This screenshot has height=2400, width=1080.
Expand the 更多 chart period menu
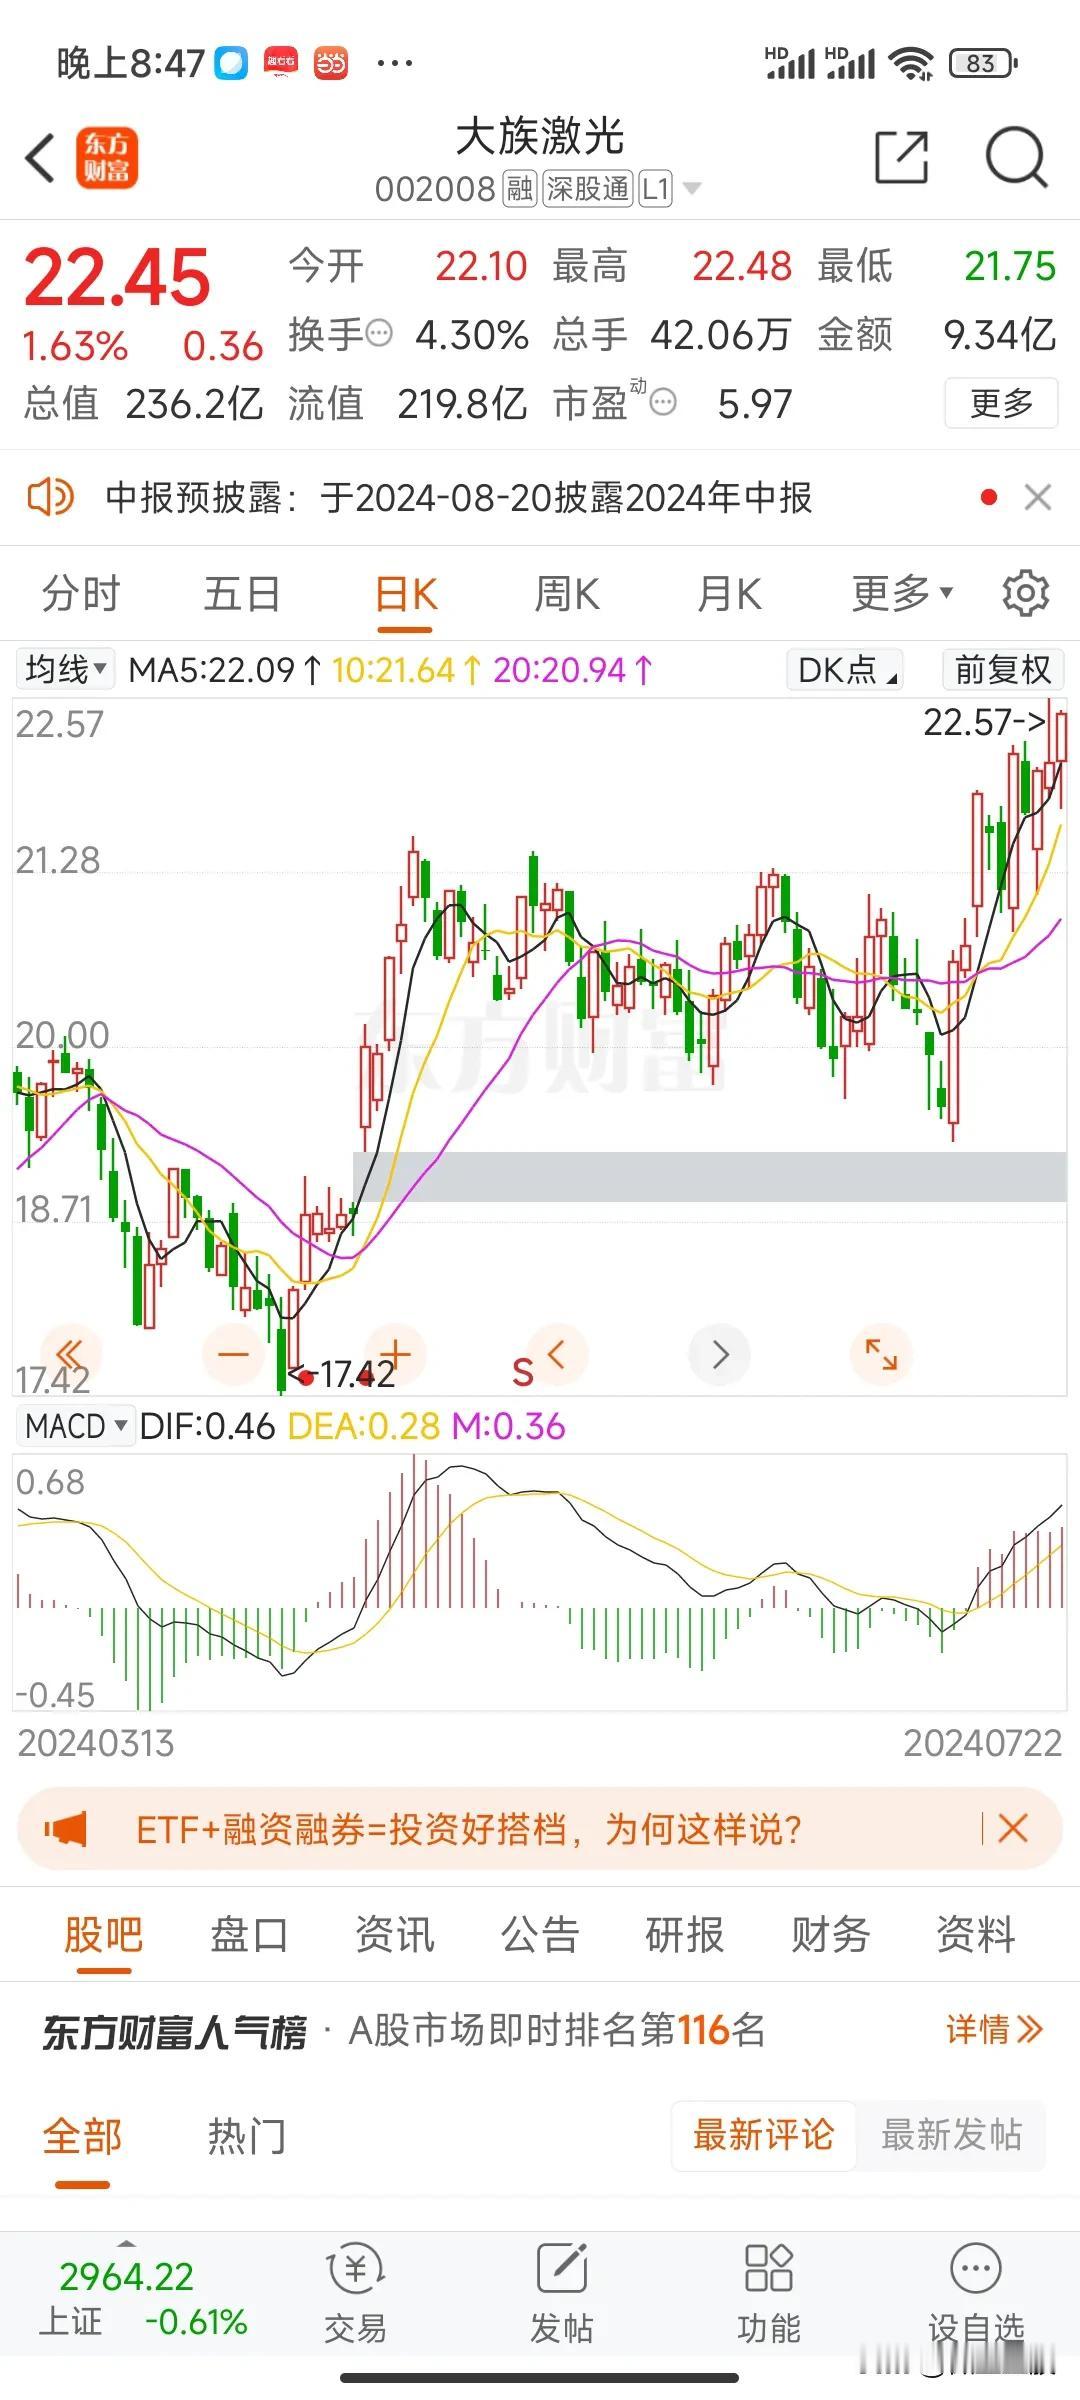coord(902,594)
